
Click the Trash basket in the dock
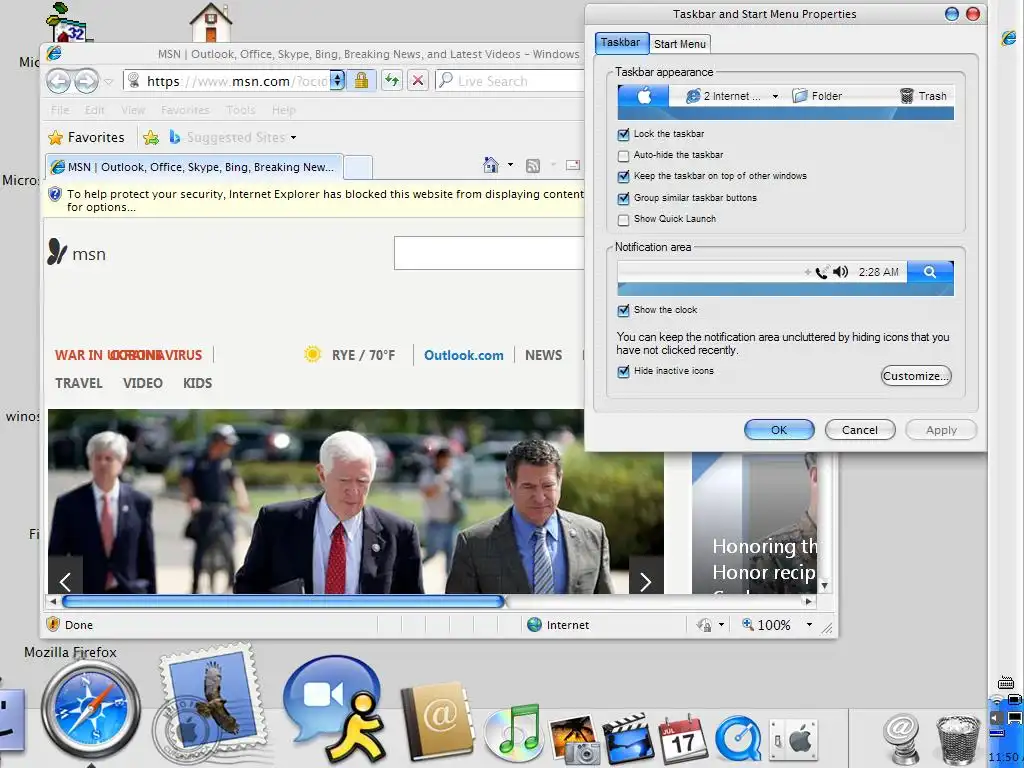tap(958, 739)
